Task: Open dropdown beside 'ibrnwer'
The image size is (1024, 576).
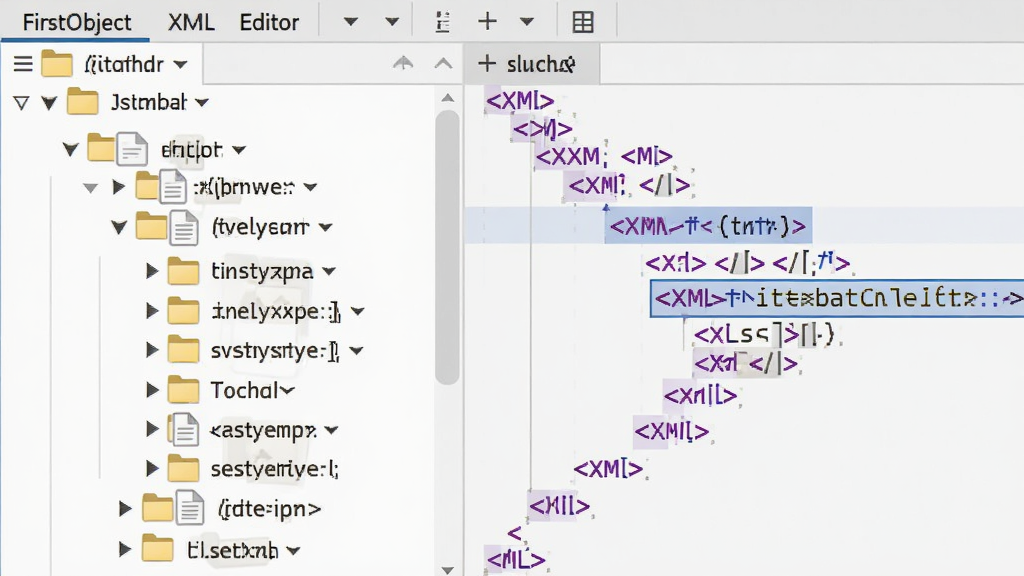Action: pos(310,188)
